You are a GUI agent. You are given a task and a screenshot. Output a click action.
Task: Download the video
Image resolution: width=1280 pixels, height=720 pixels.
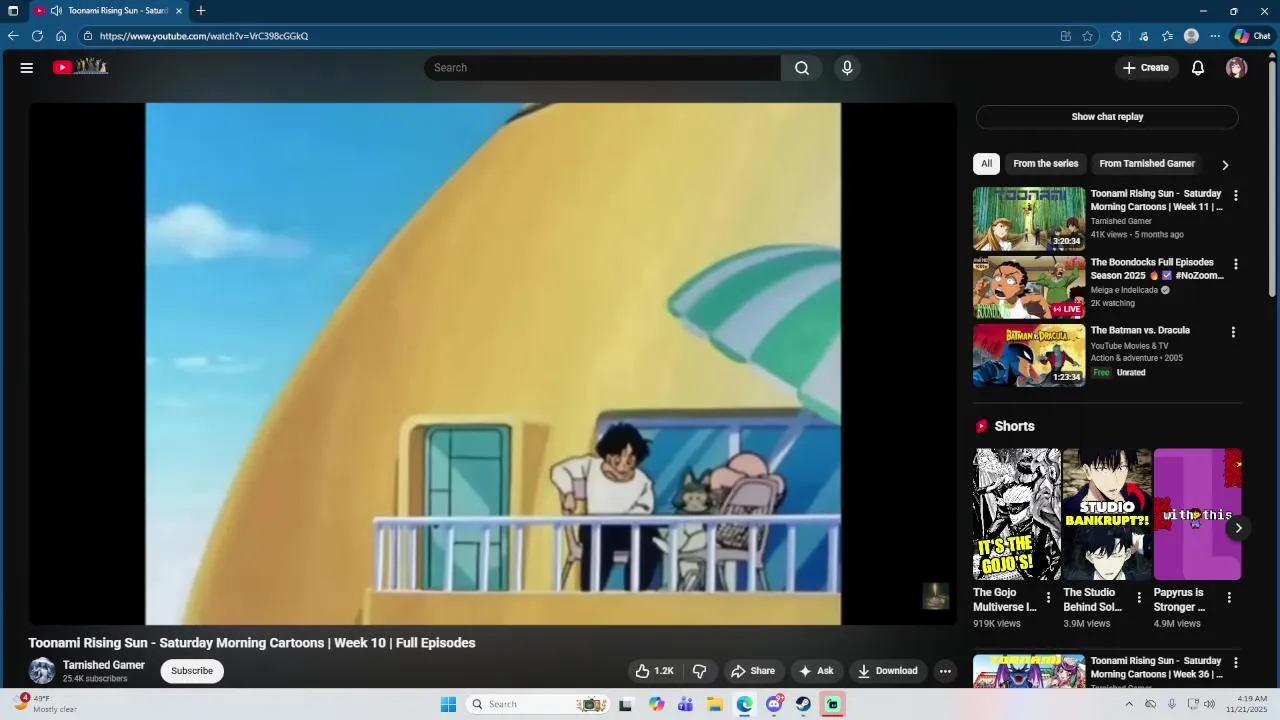coord(887,671)
